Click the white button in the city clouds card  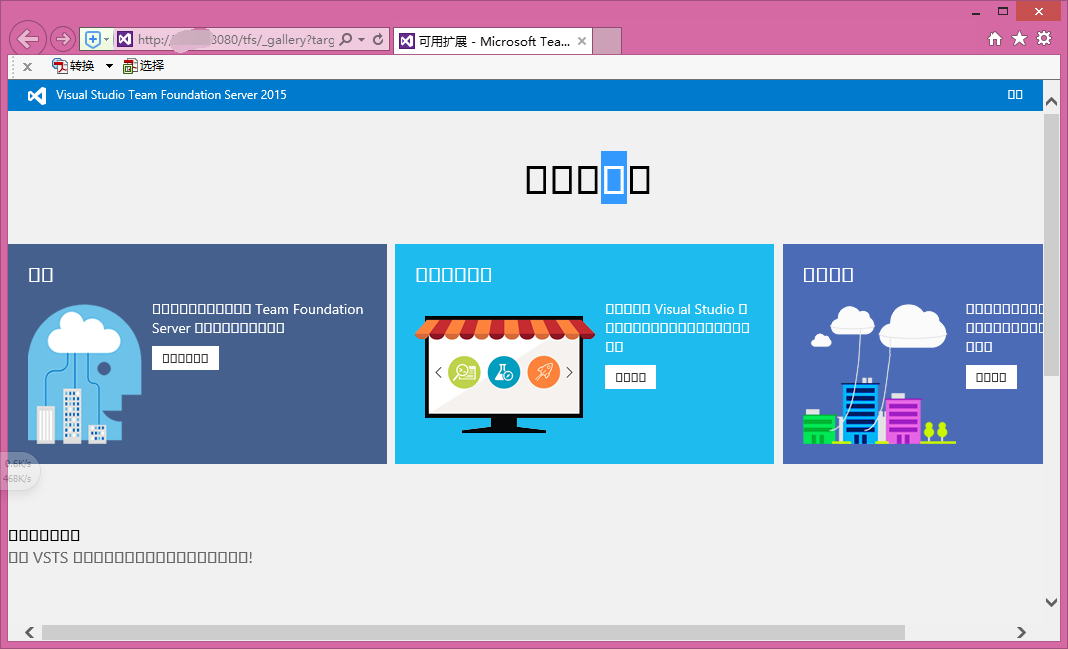pos(991,377)
